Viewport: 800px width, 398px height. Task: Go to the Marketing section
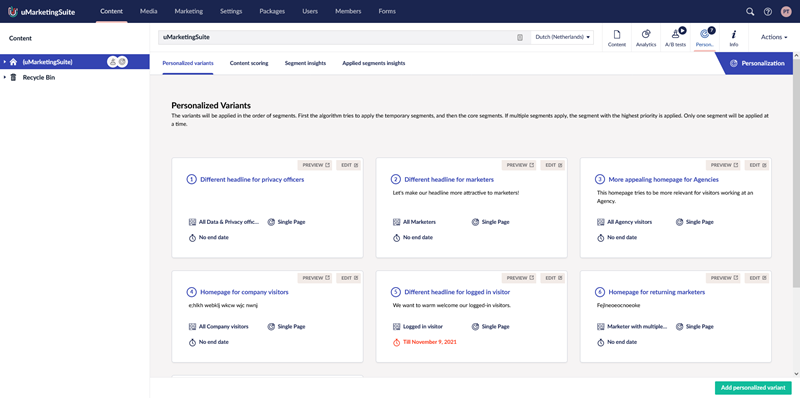click(188, 11)
